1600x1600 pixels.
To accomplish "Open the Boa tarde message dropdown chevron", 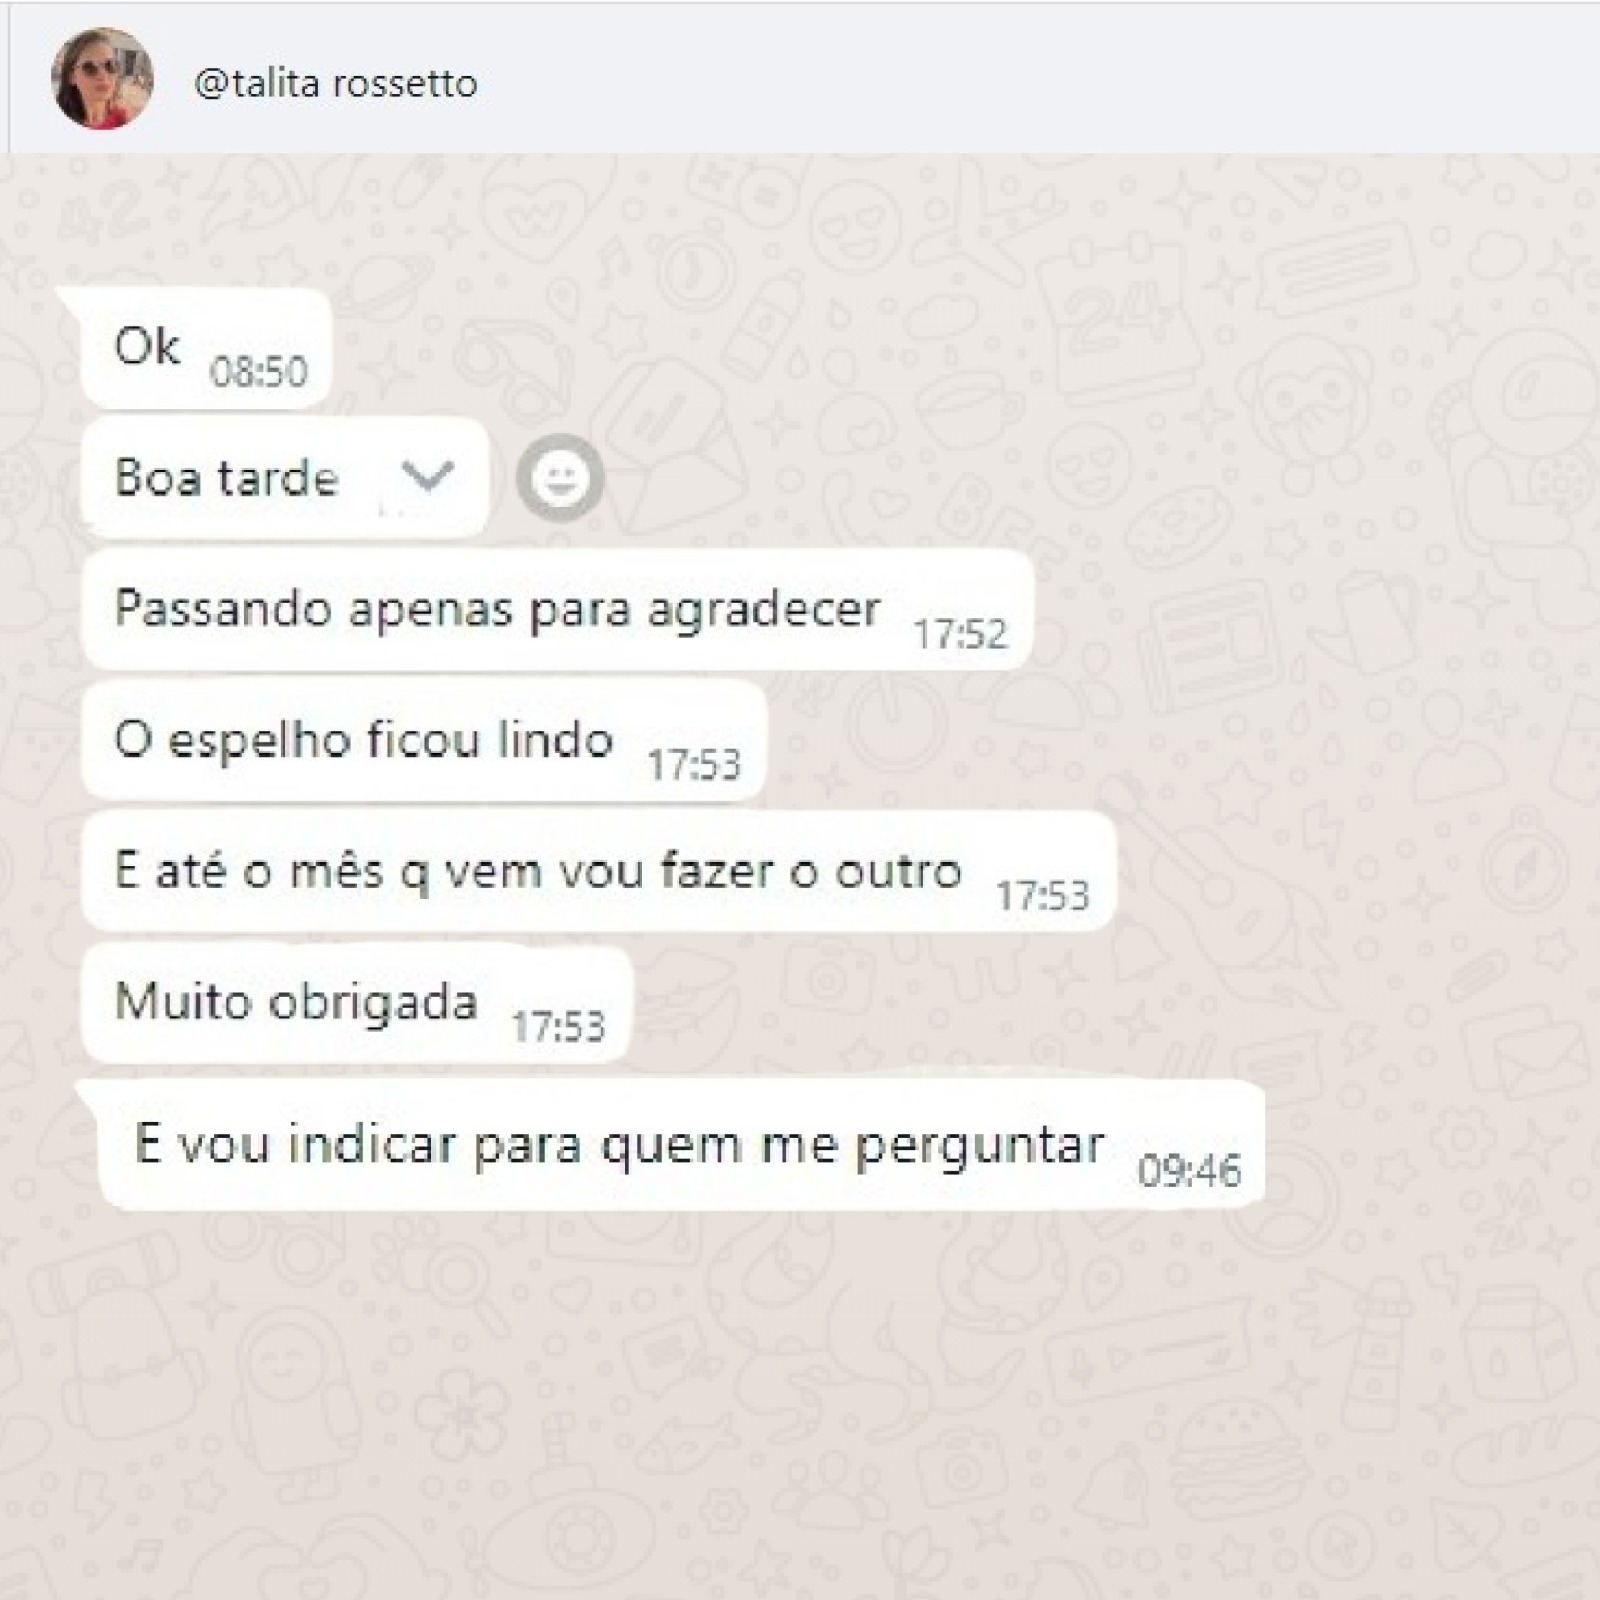I will pyautogui.click(x=428, y=476).
